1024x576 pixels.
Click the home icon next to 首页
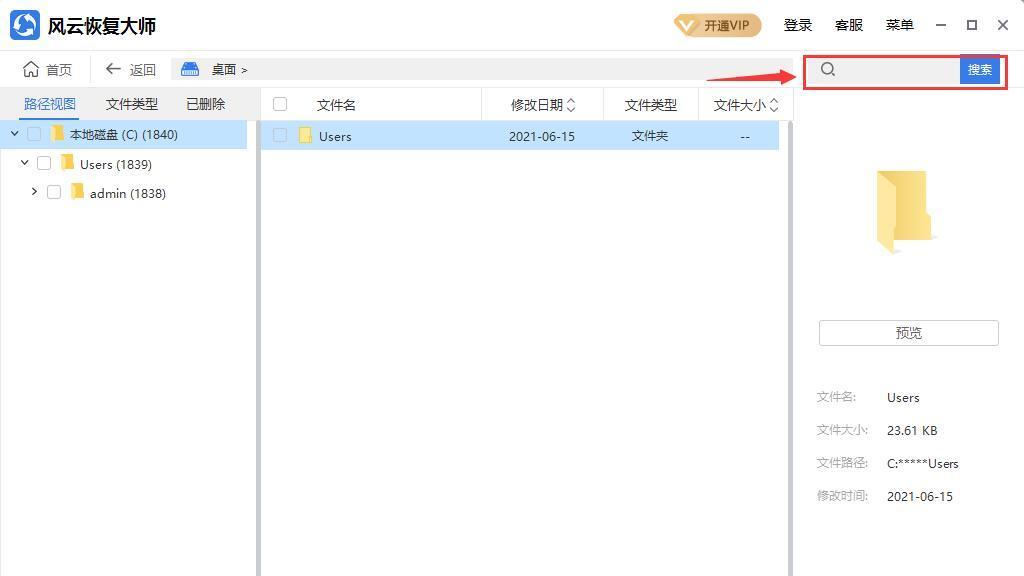(31, 69)
